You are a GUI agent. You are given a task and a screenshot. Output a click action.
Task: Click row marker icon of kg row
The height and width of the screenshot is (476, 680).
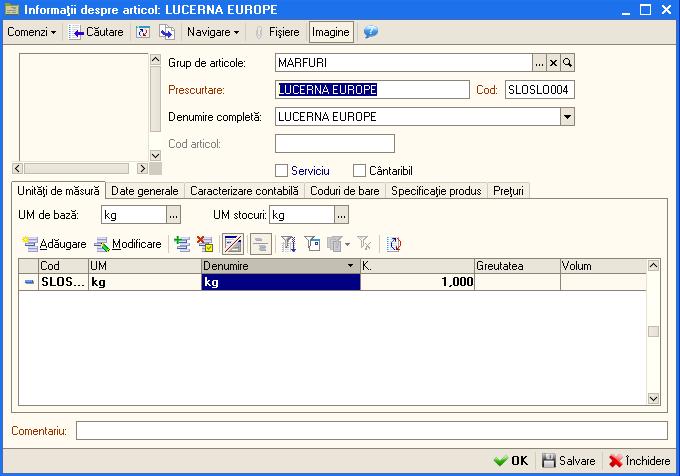(x=29, y=282)
